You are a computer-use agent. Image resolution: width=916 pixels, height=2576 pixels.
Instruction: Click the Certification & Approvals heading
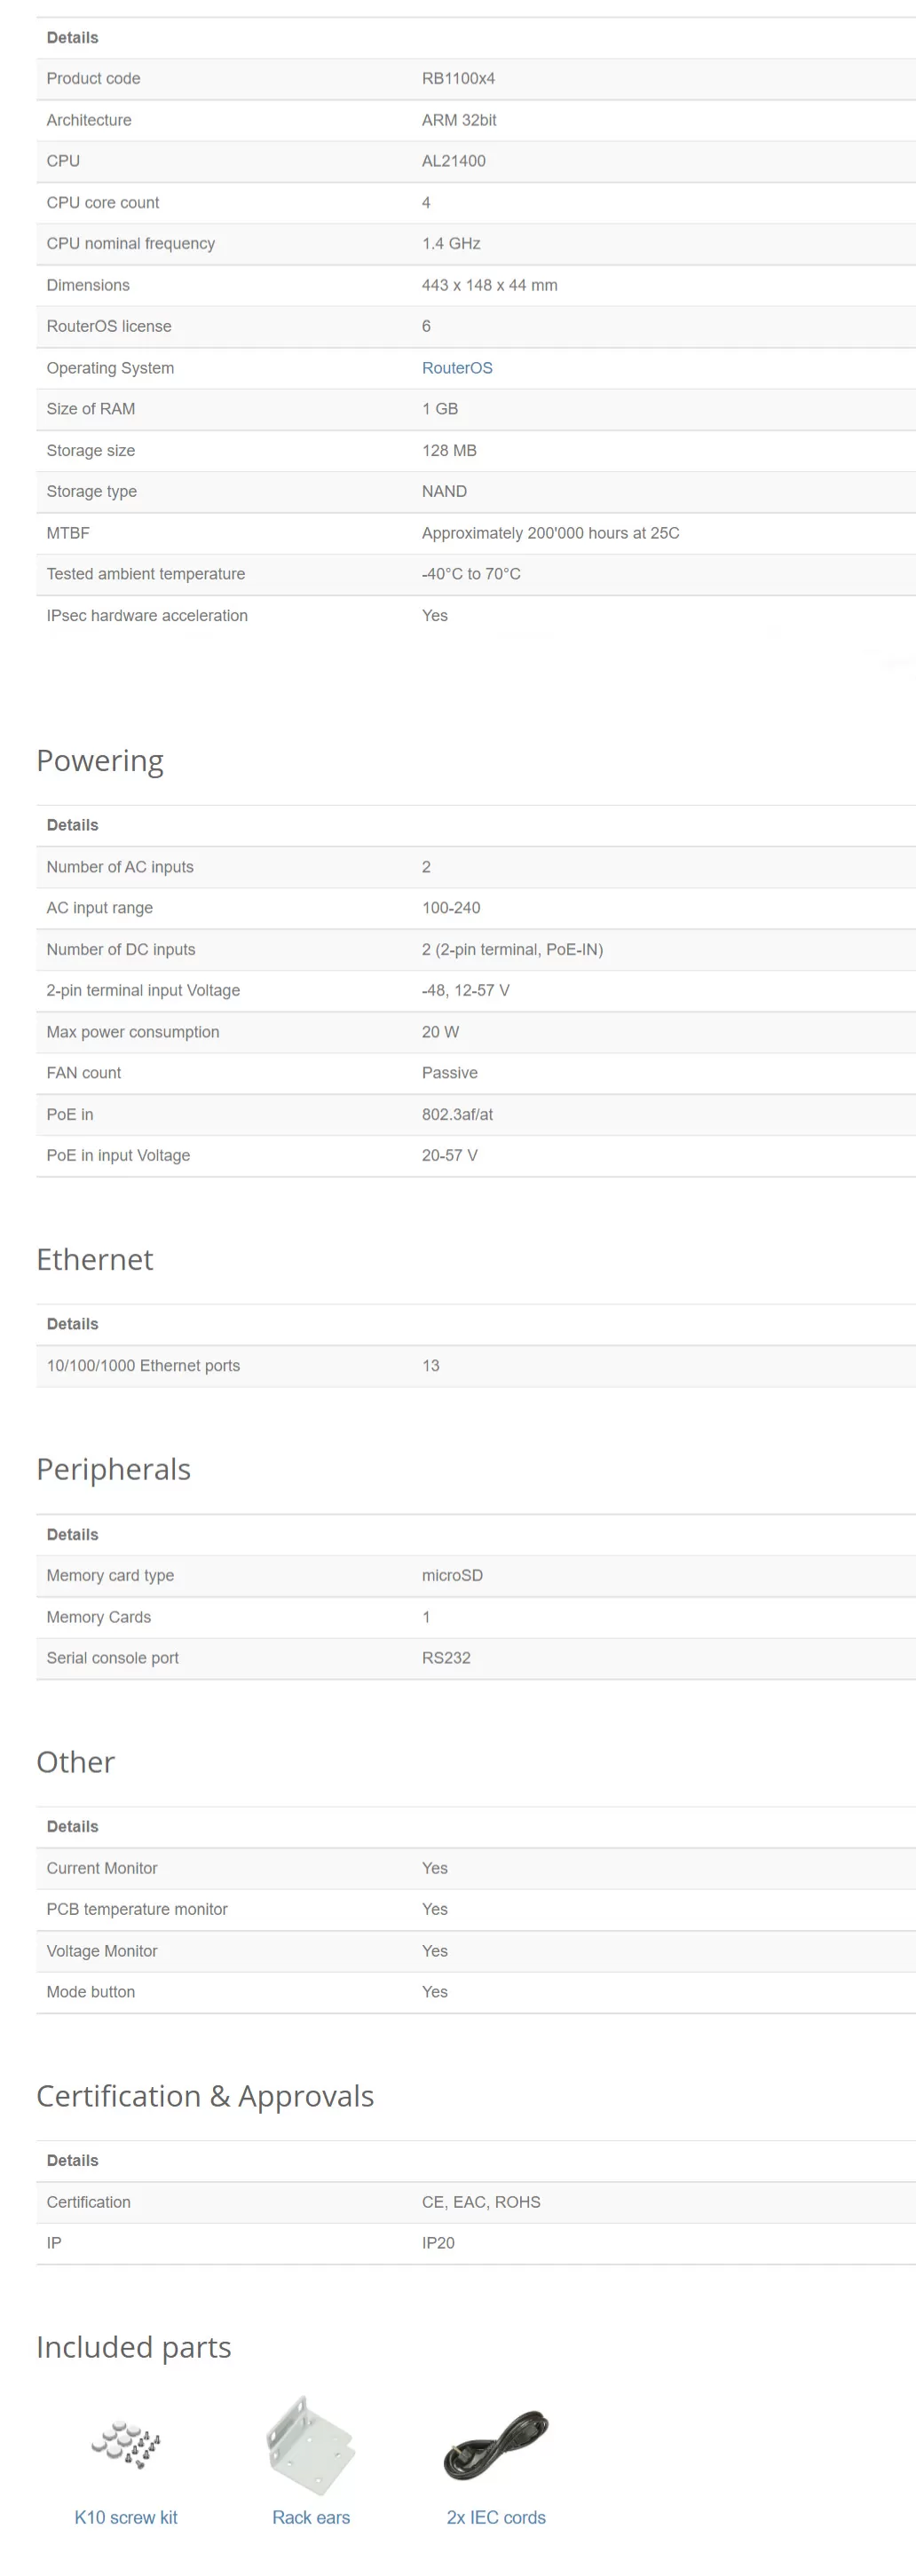(x=205, y=2095)
